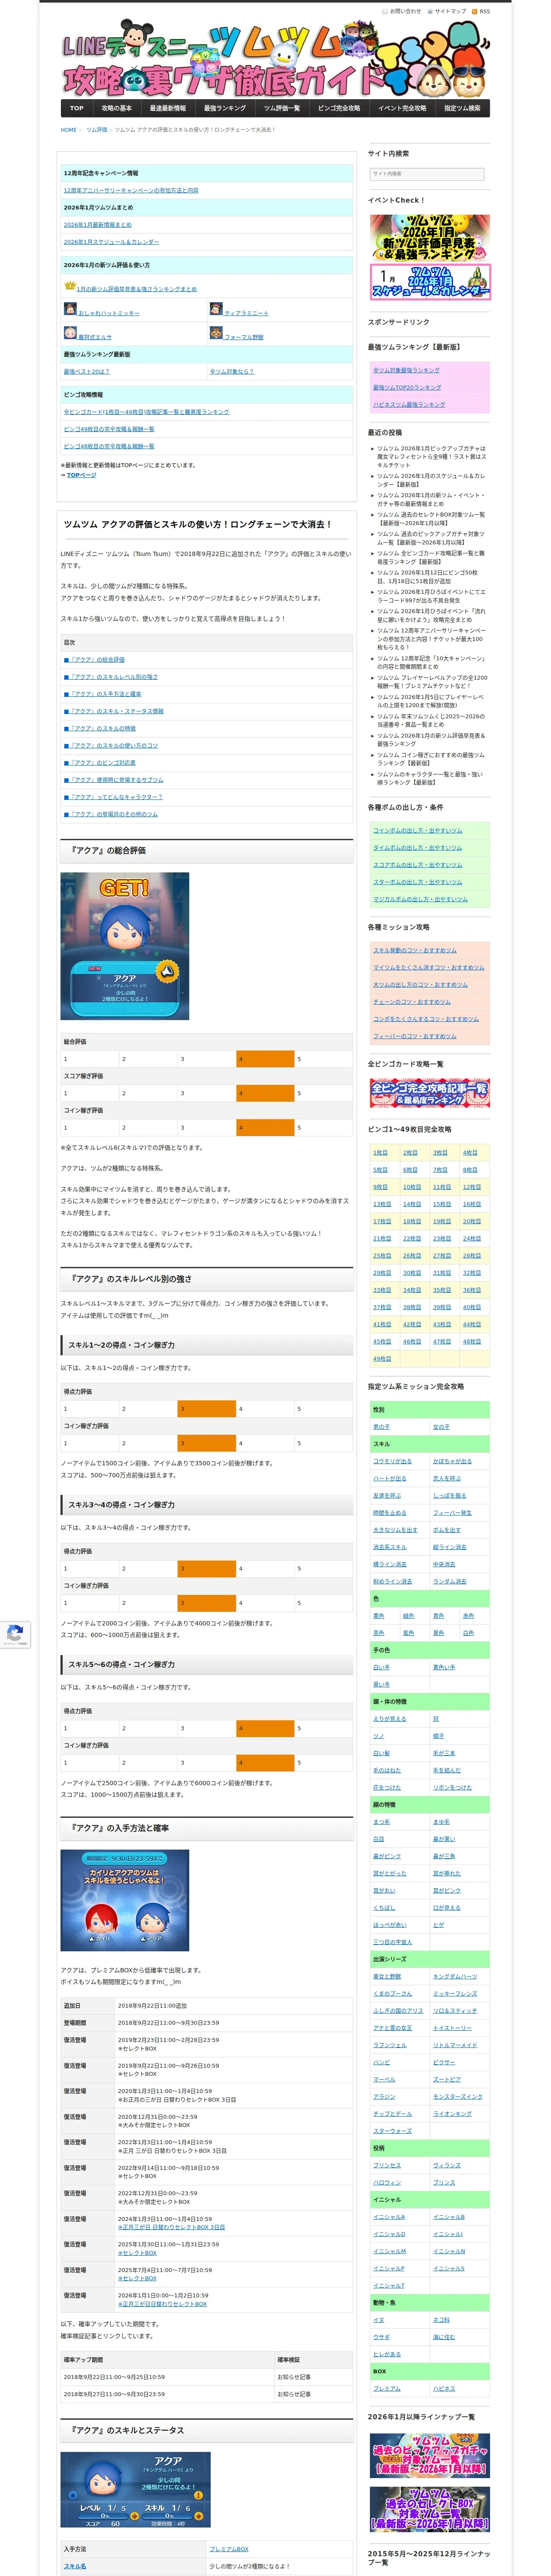
Task: Open the 男の子 mission link
Action: 381,1427
